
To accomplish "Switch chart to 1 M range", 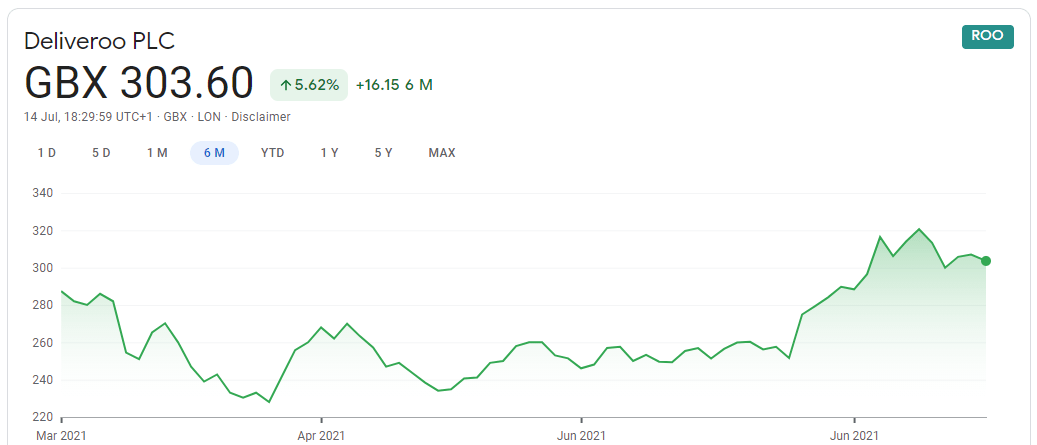I will click(x=157, y=153).
